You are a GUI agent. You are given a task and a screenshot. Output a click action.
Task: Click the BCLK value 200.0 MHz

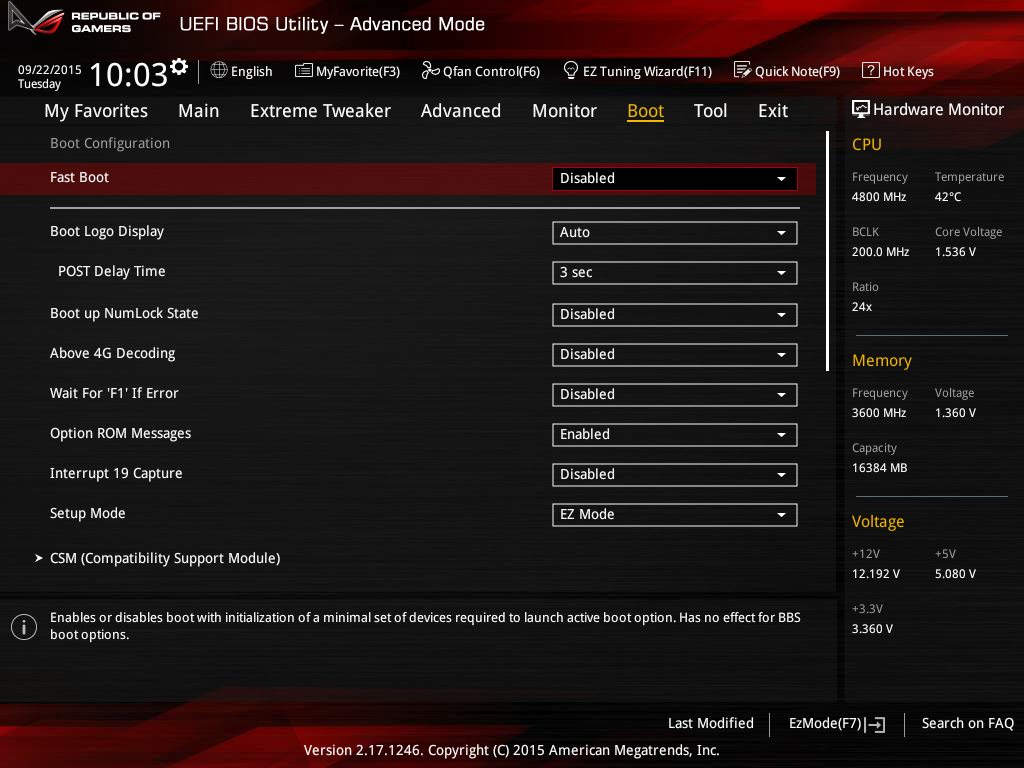point(880,252)
